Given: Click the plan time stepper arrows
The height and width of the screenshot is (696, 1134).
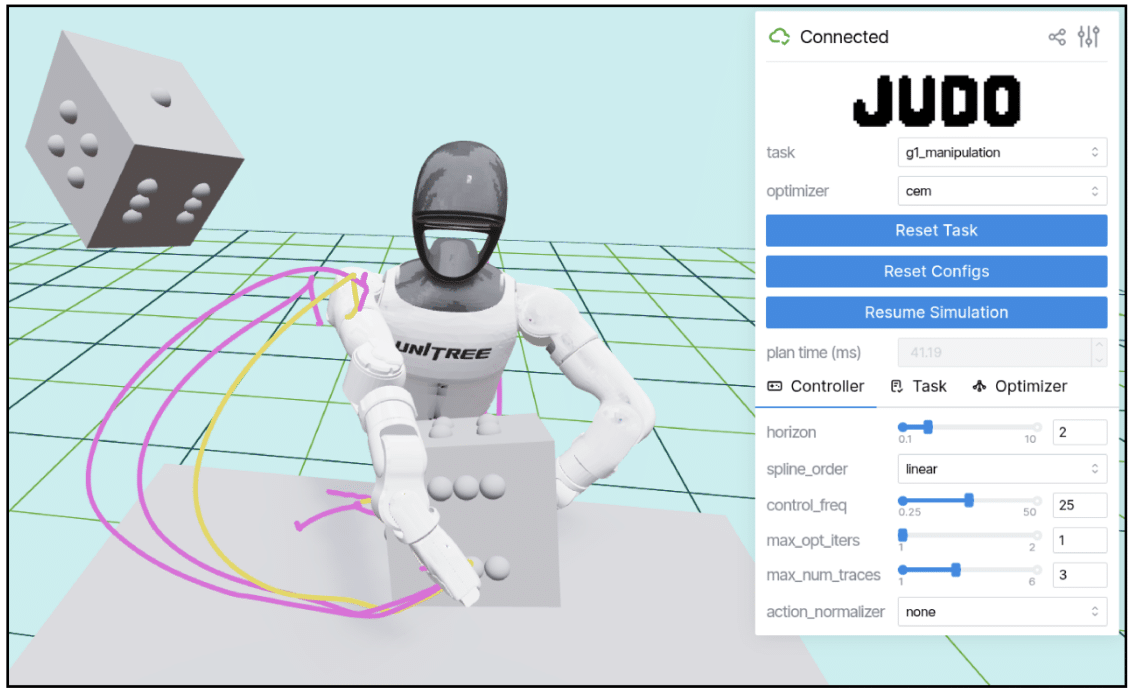Looking at the screenshot, I should [x=1099, y=353].
